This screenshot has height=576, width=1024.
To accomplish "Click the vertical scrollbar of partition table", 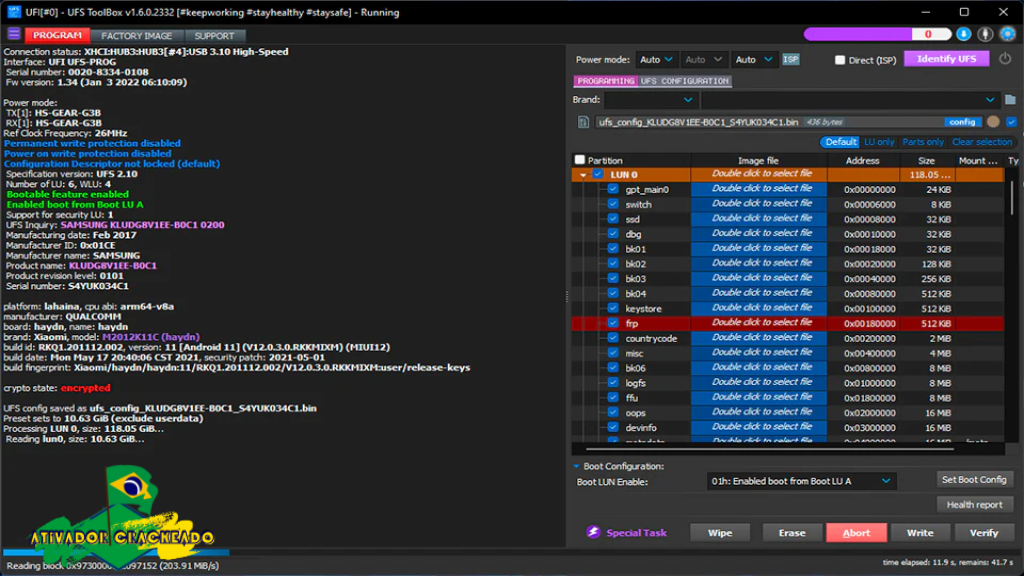I will pyautogui.click(x=1012, y=198).
